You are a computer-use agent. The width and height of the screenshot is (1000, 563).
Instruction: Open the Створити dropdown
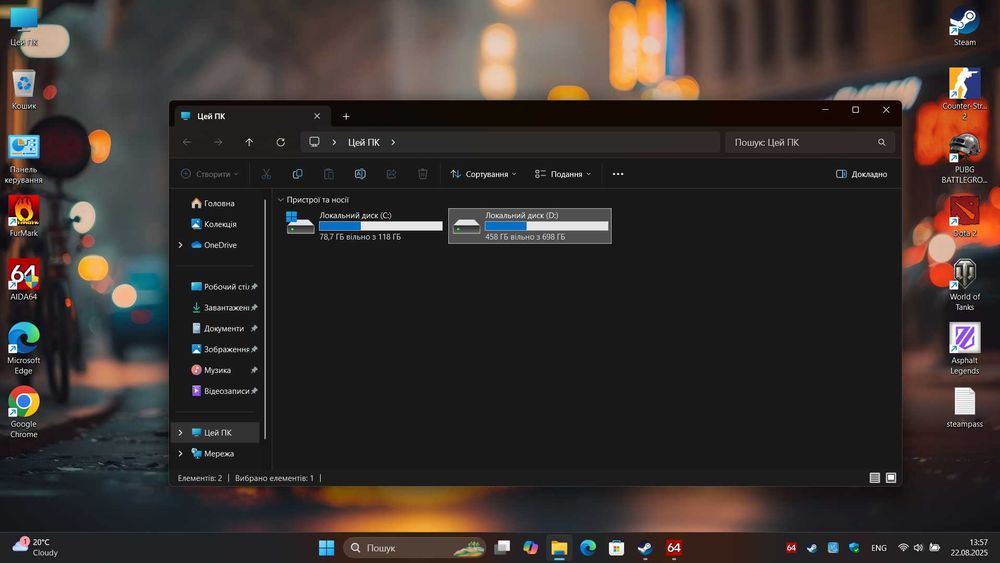pos(210,174)
